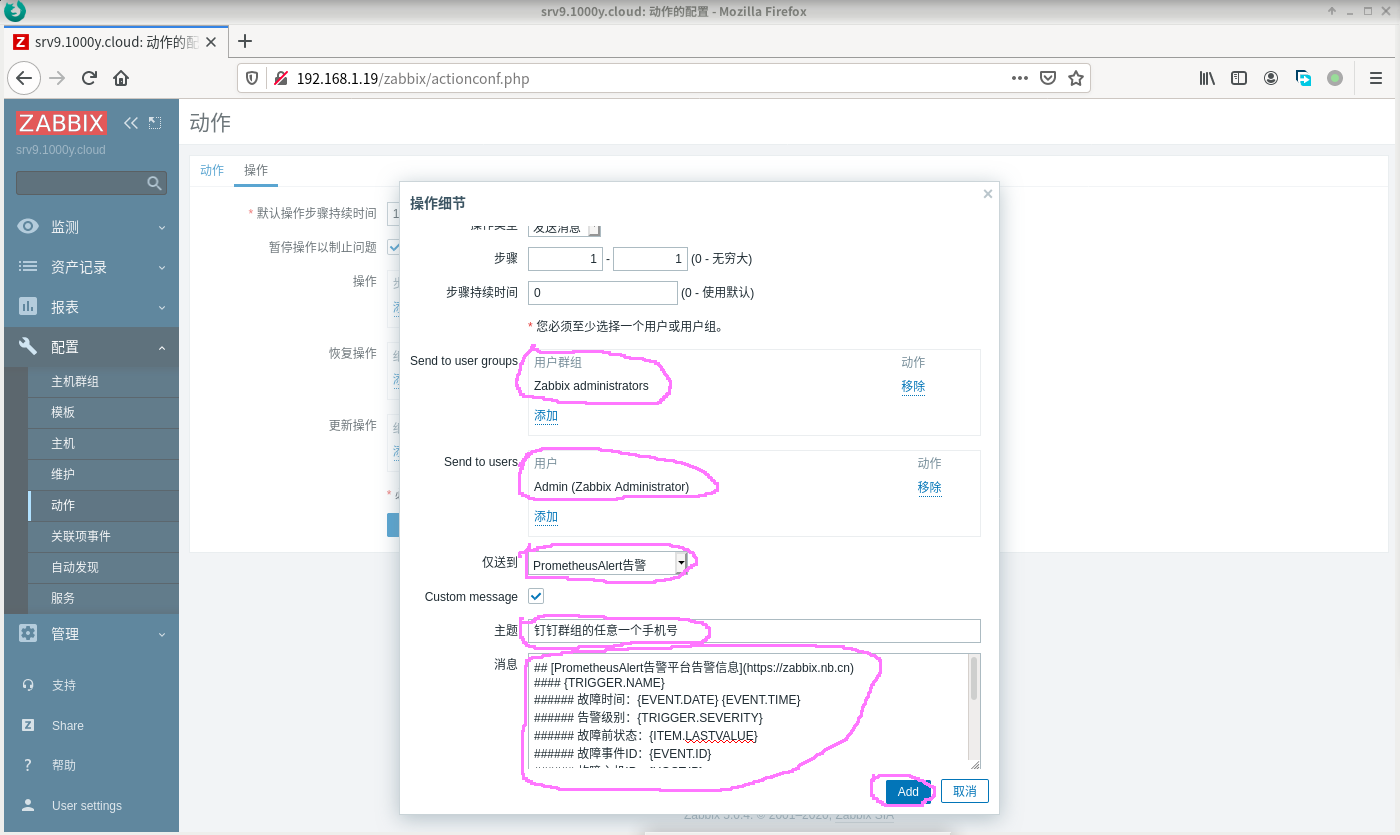Toggle the sidebar view icon

point(1239,78)
